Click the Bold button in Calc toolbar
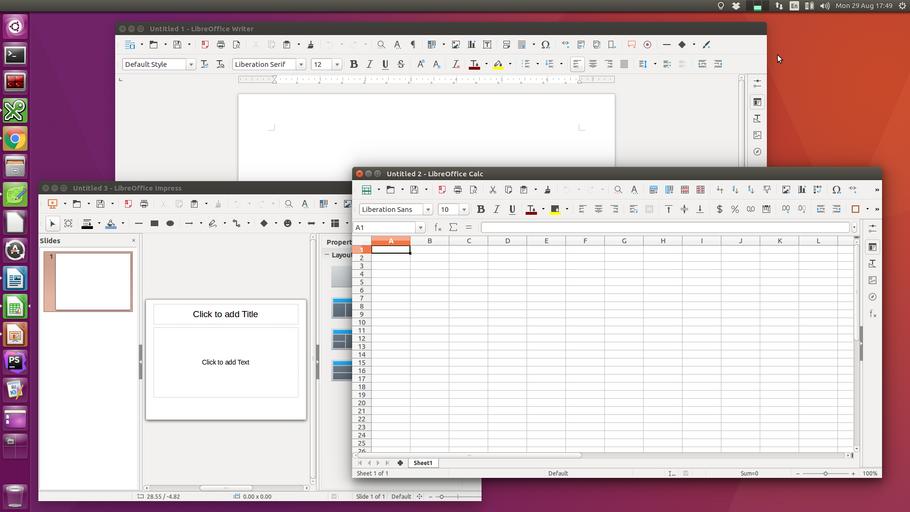This screenshot has height=512, width=910. pyautogui.click(x=480, y=209)
